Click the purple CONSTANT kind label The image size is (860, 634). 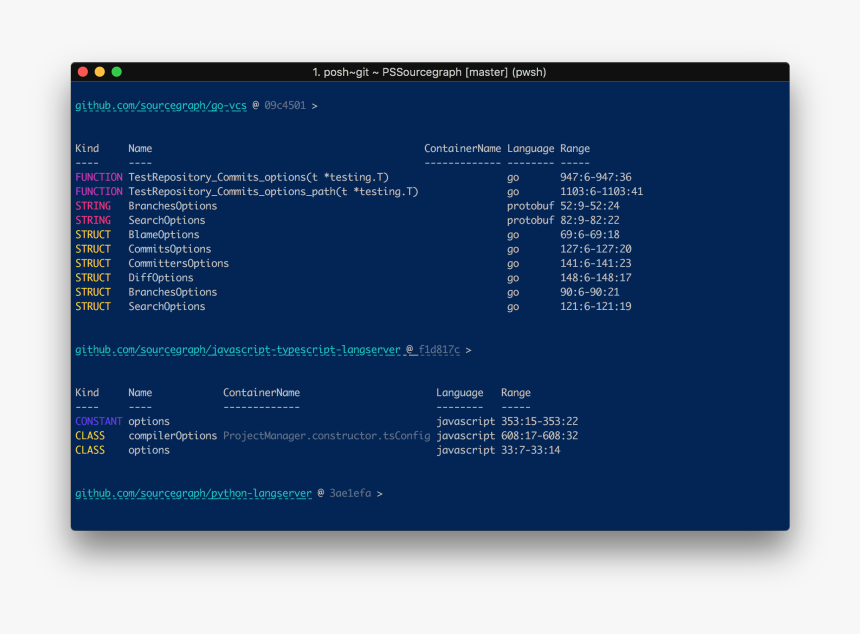pos(98,422)
